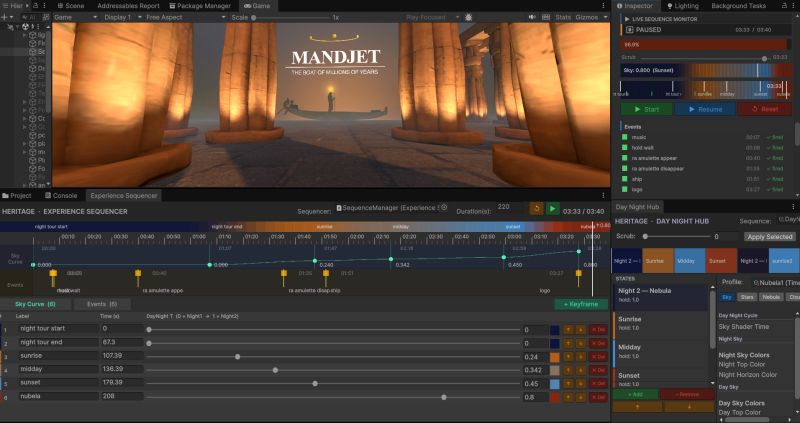Click the + Keyframe button
Image resolution: width=800 pixels, height=423 pixels.
coord(581,304)
